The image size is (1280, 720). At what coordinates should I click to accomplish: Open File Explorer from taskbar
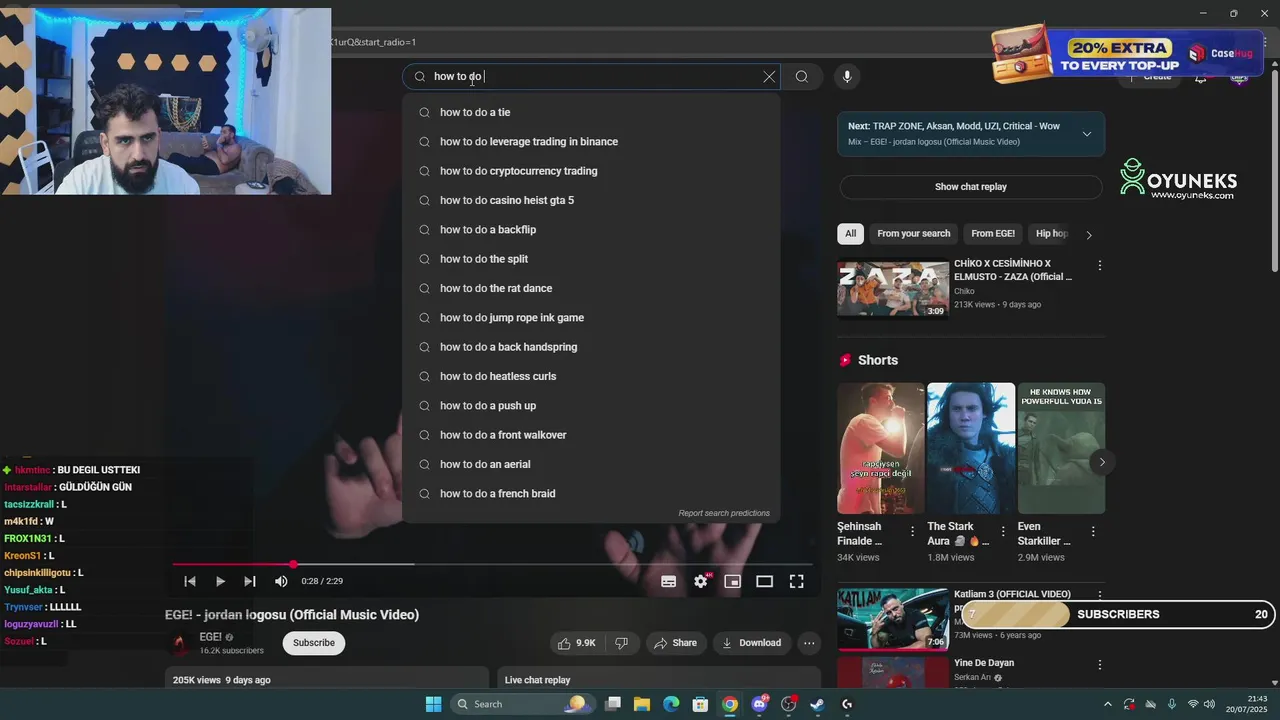pos(642,704)
